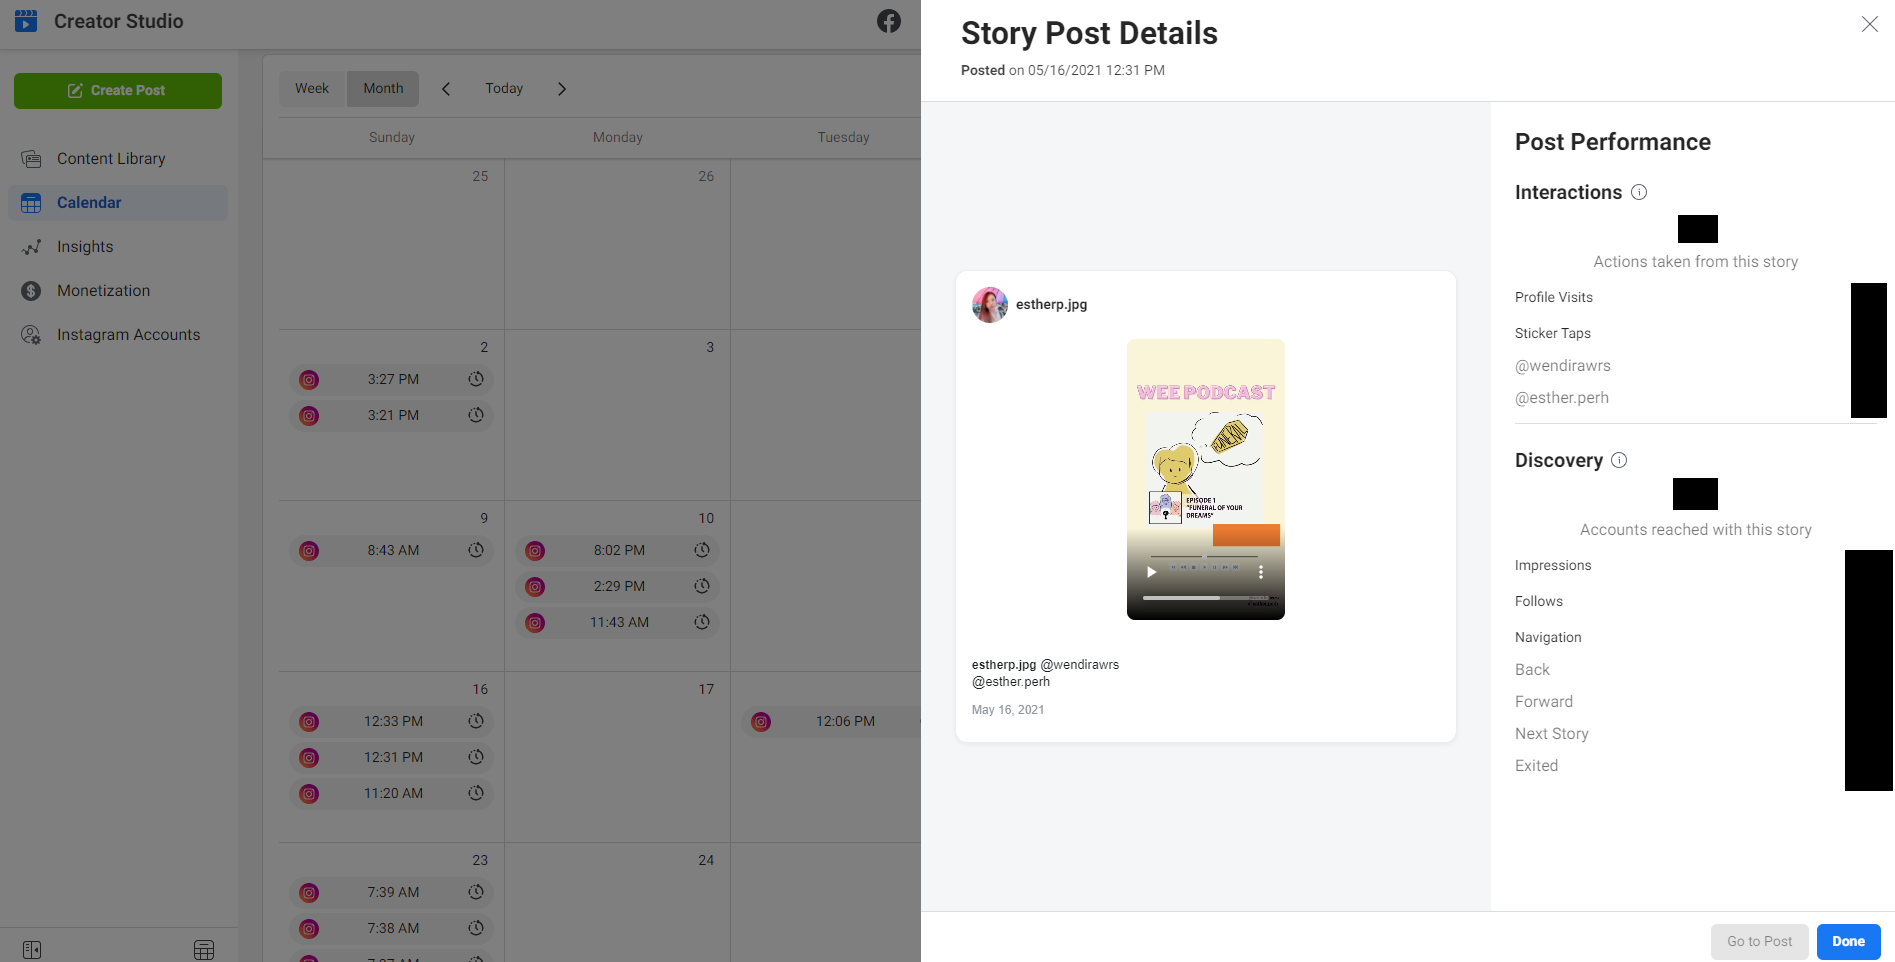Click the Navigation metric label
The width and height of the screenshot is (1895, 962).
point(1548,637)
